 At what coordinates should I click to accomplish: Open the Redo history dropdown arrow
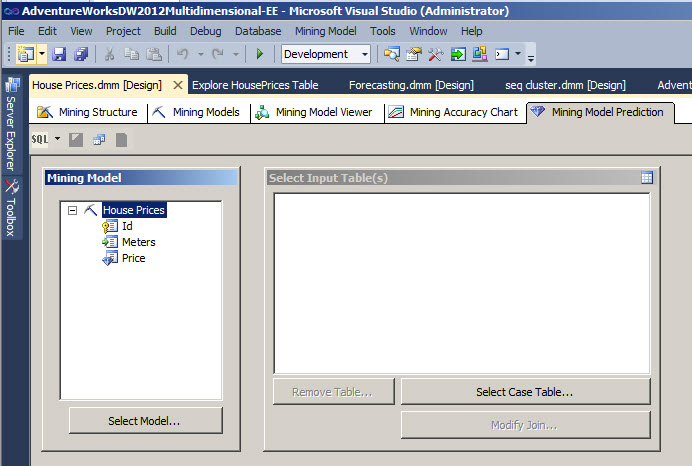tap(236, 54)
